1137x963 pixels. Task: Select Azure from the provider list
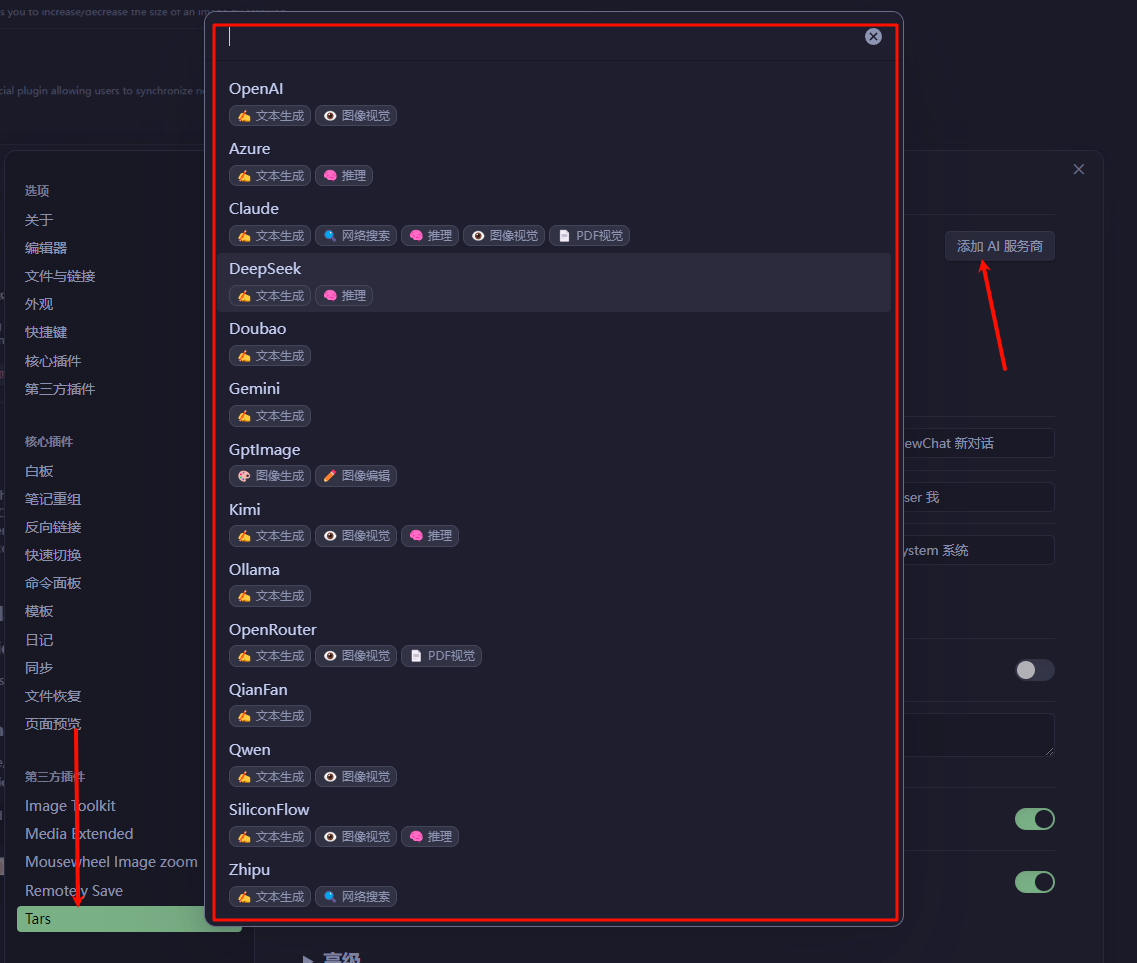[x=554, y=162]
